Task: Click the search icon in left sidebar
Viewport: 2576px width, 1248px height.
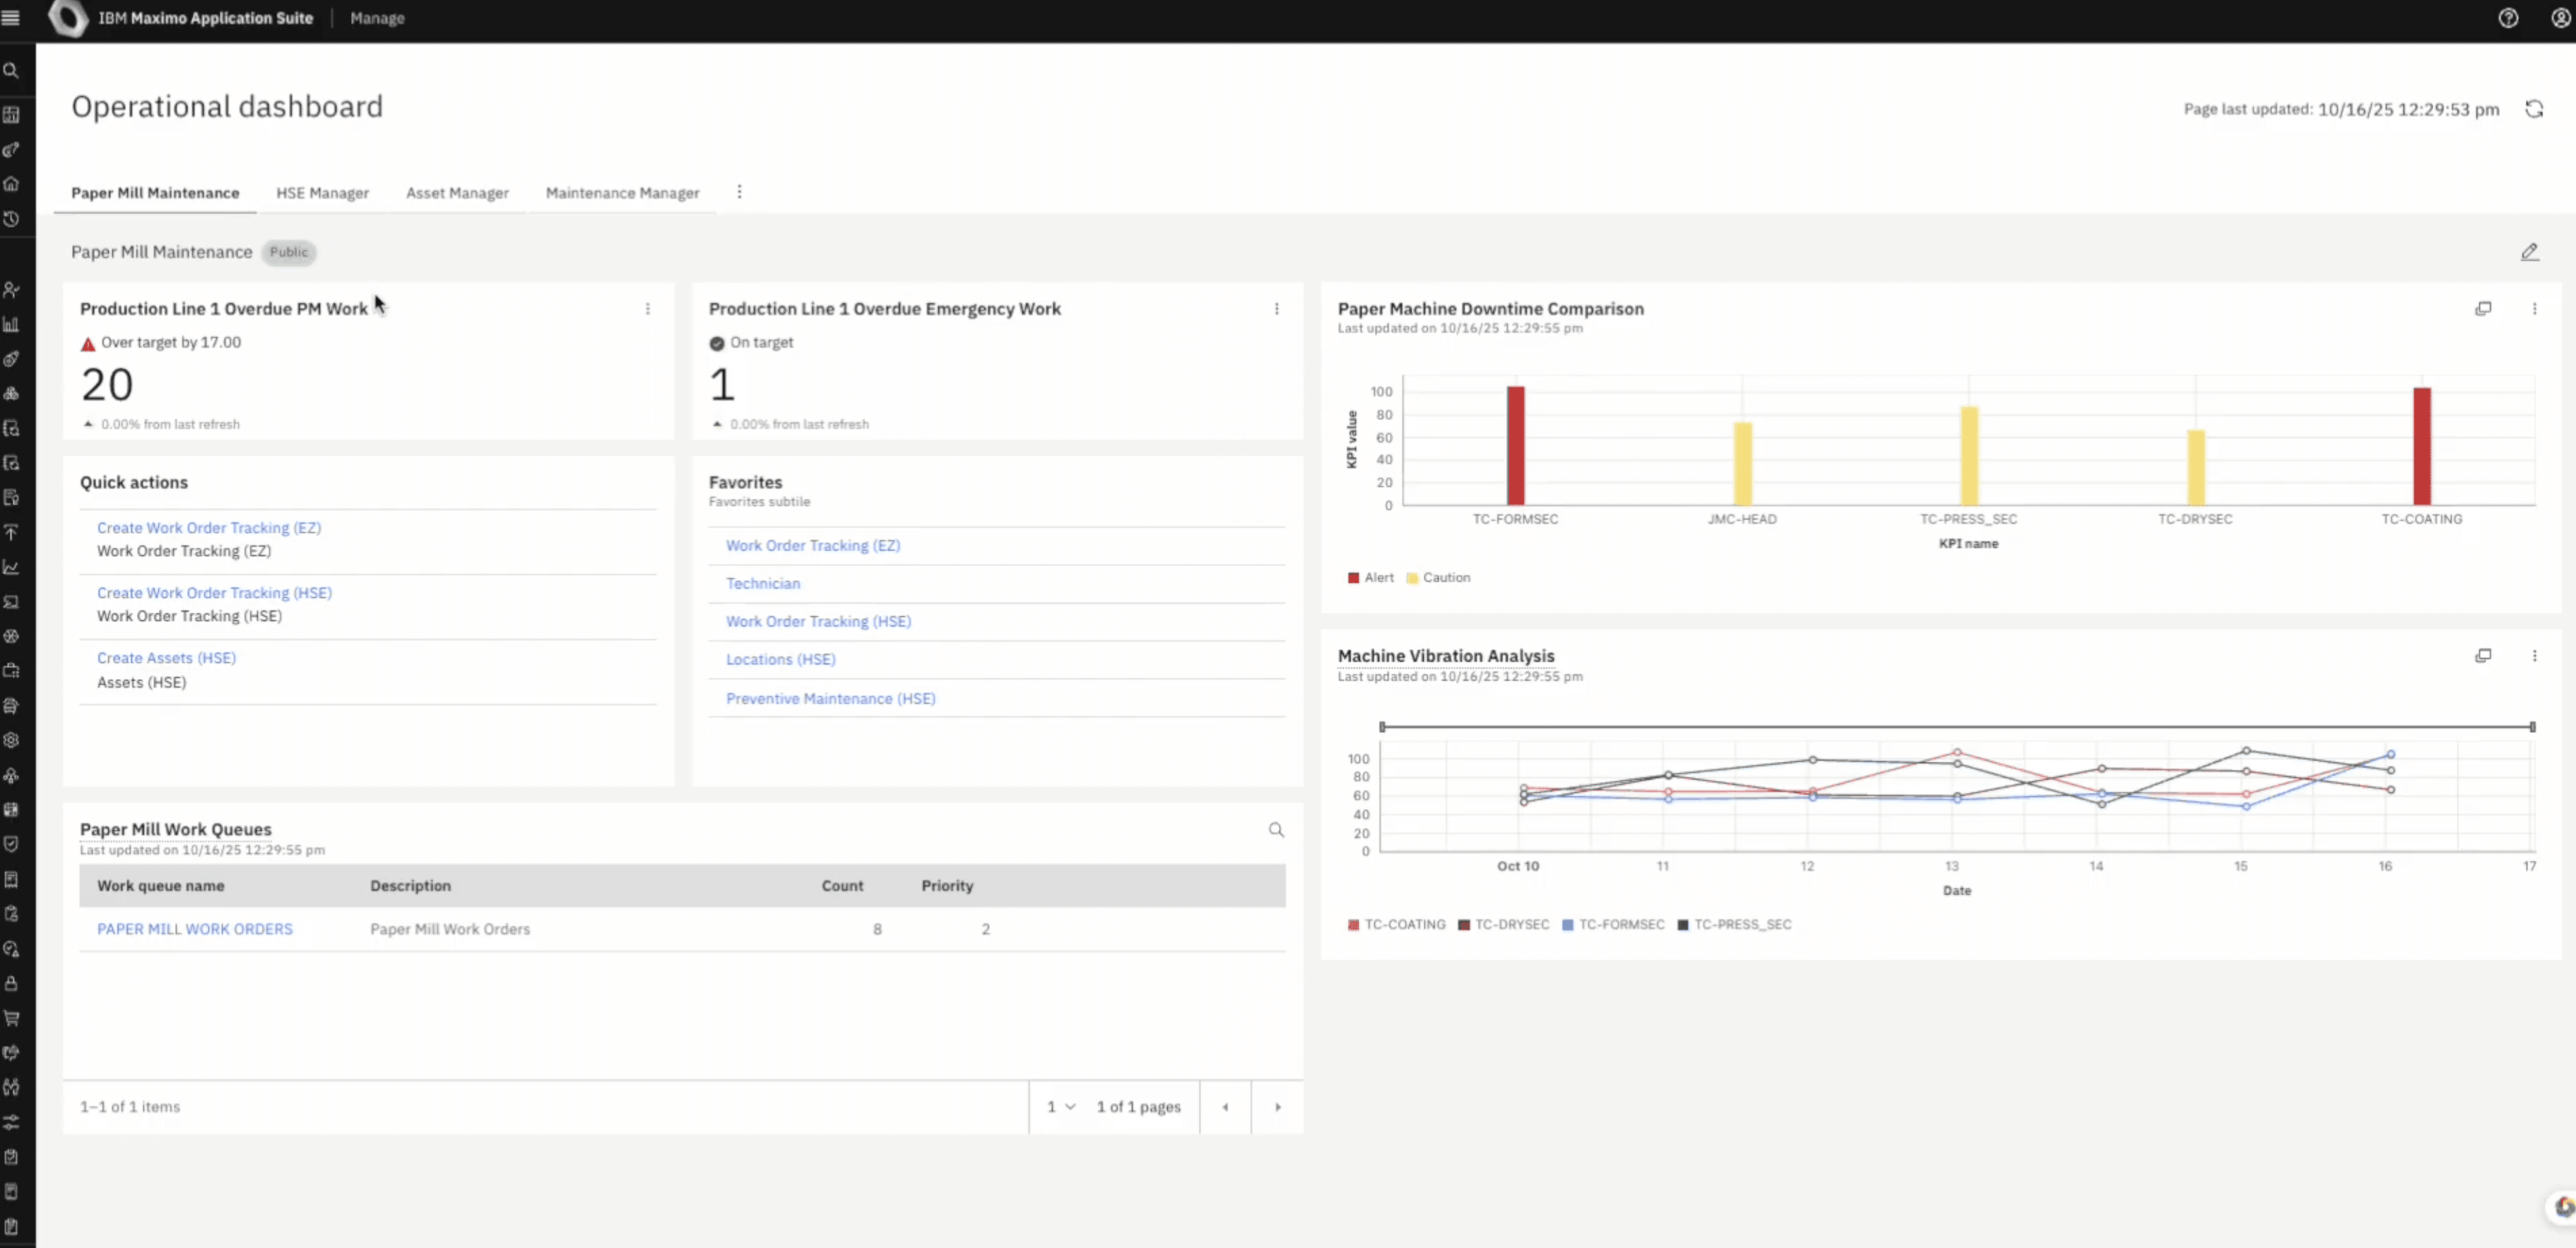Action: click(11, 71)
